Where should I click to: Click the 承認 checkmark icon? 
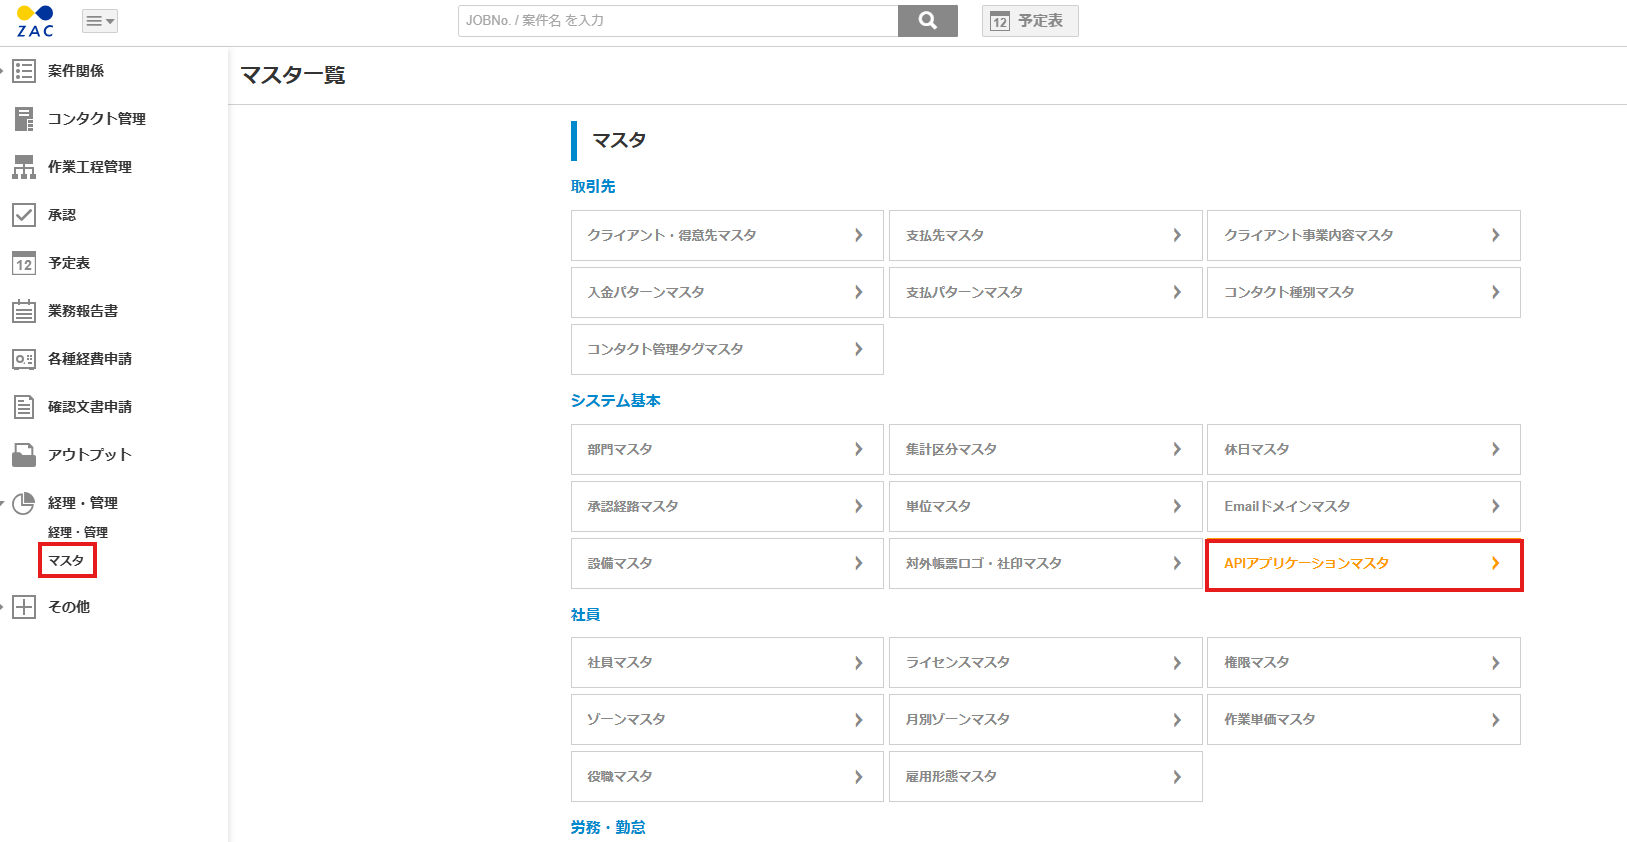(x=24, y=215)
